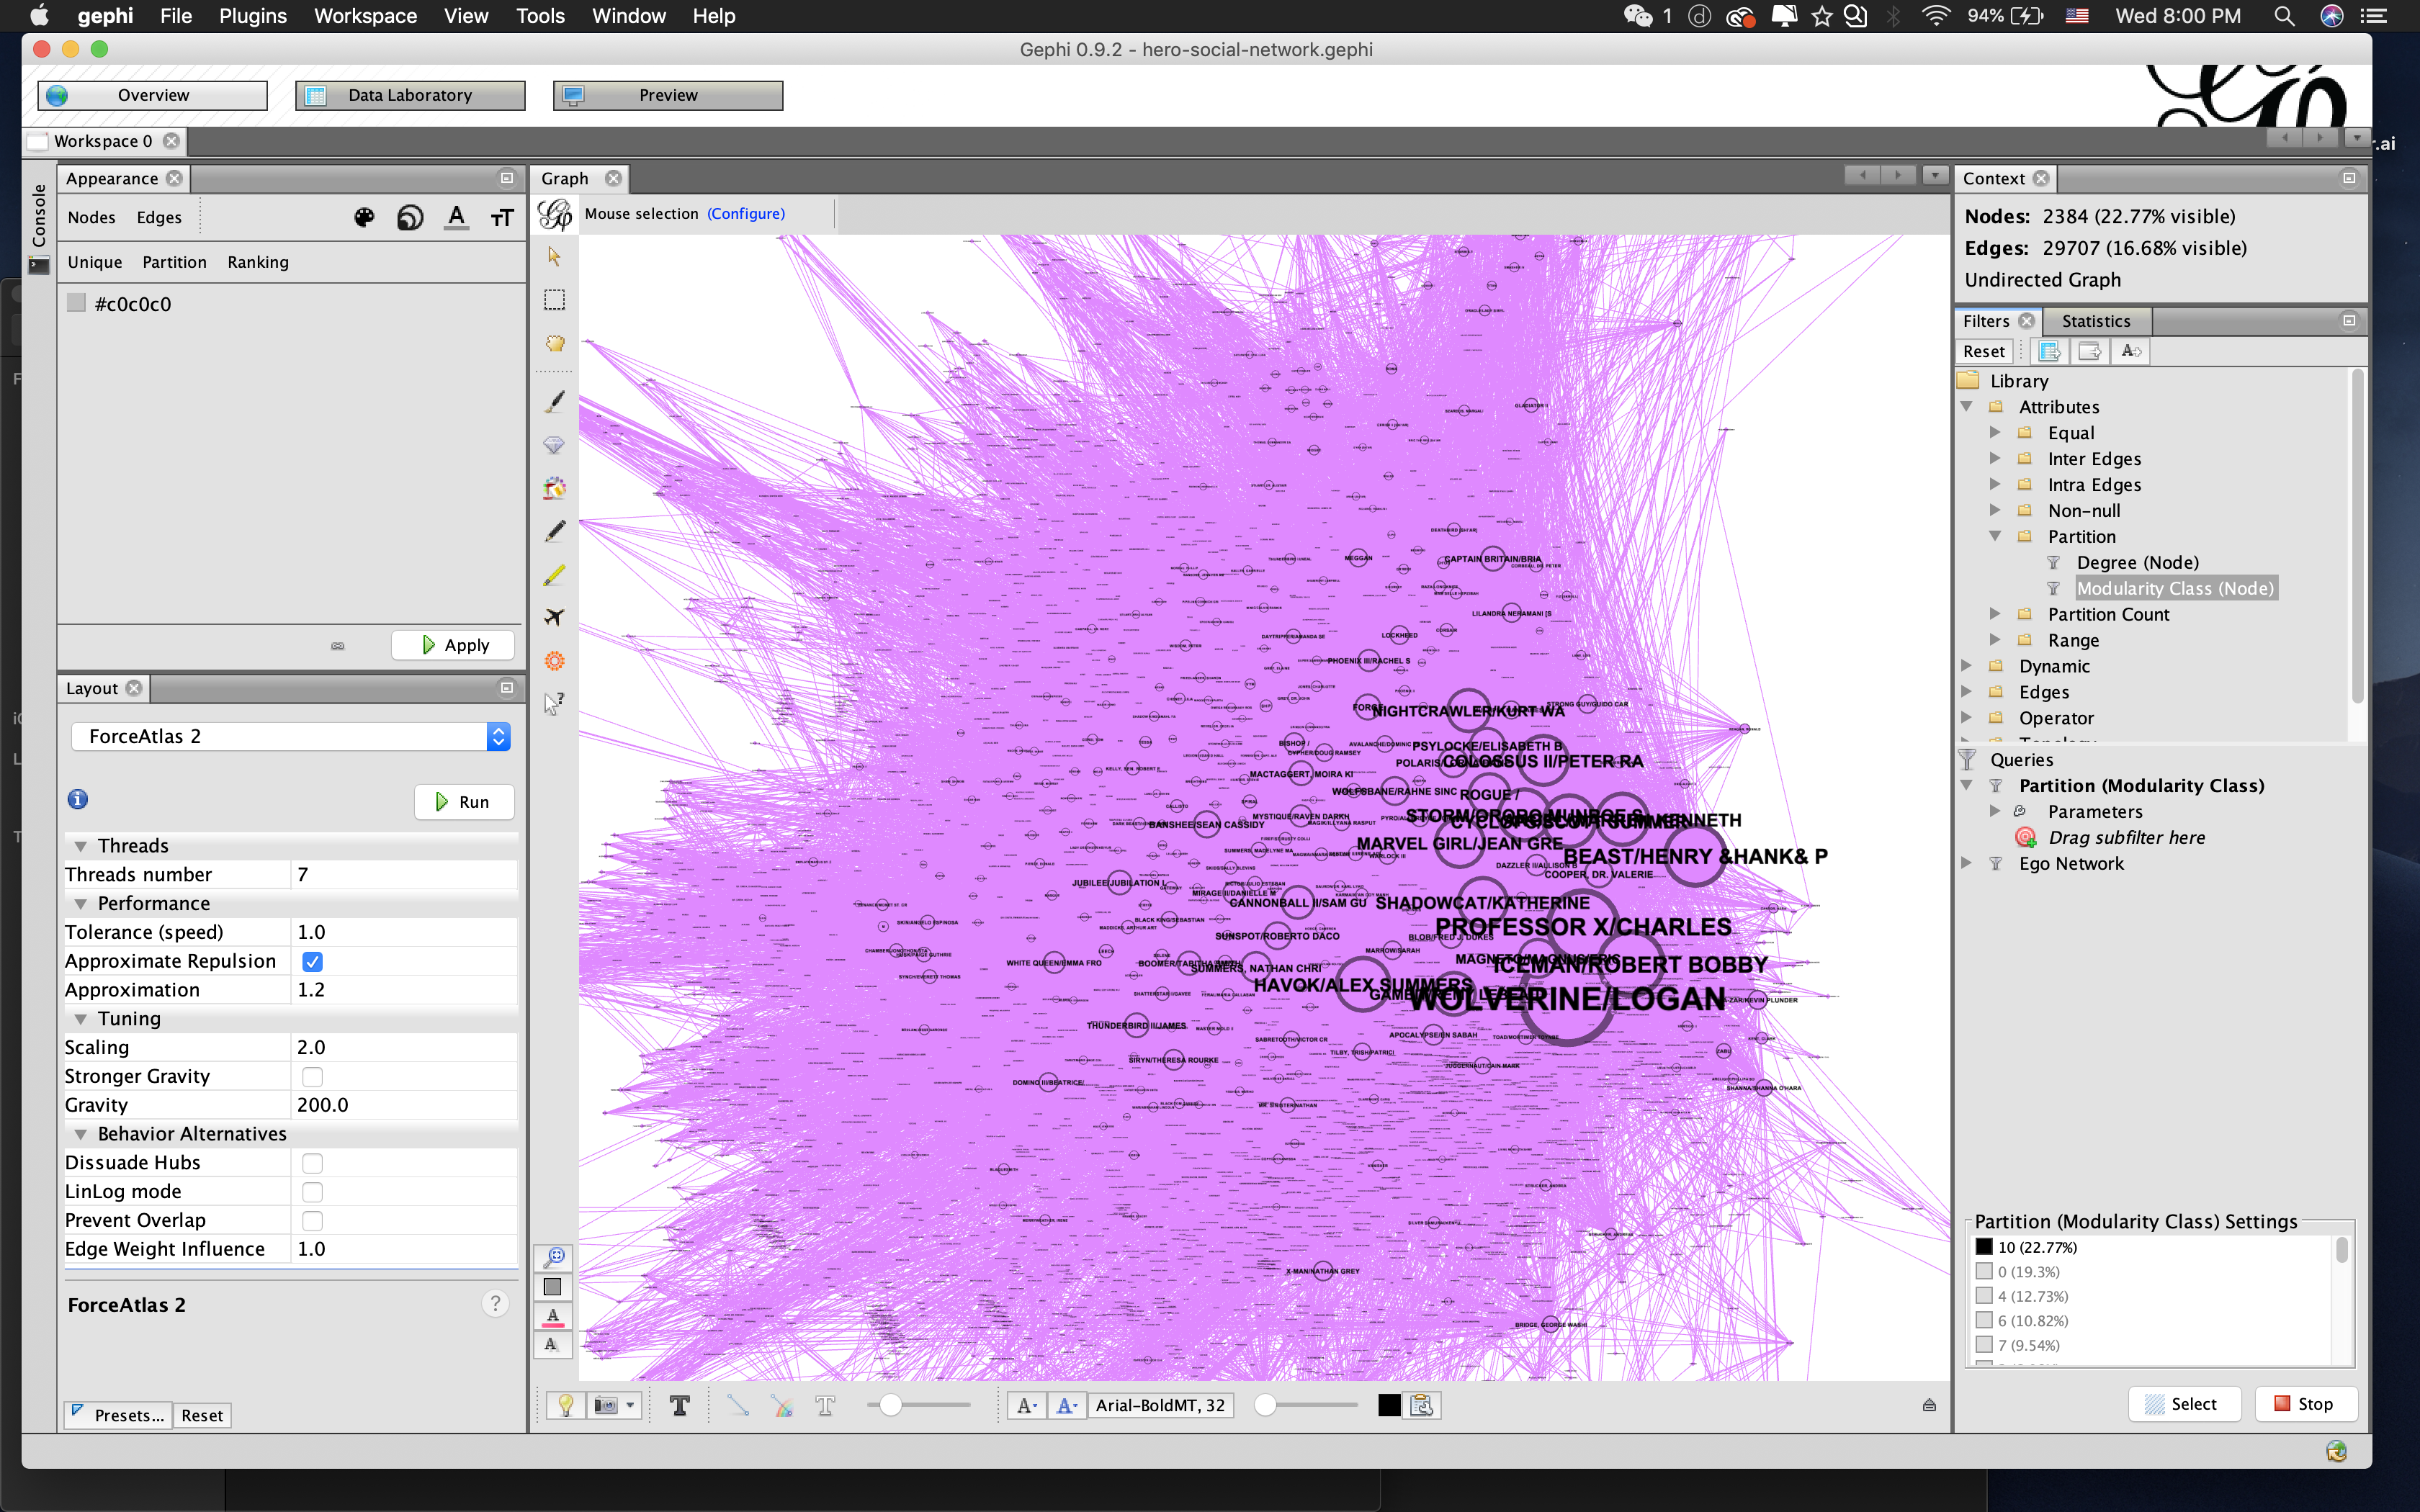Open the ForceAtlas 2 layout dropdown
The height and width of the screenshot is (1512, 2420).
pos(290,736)
